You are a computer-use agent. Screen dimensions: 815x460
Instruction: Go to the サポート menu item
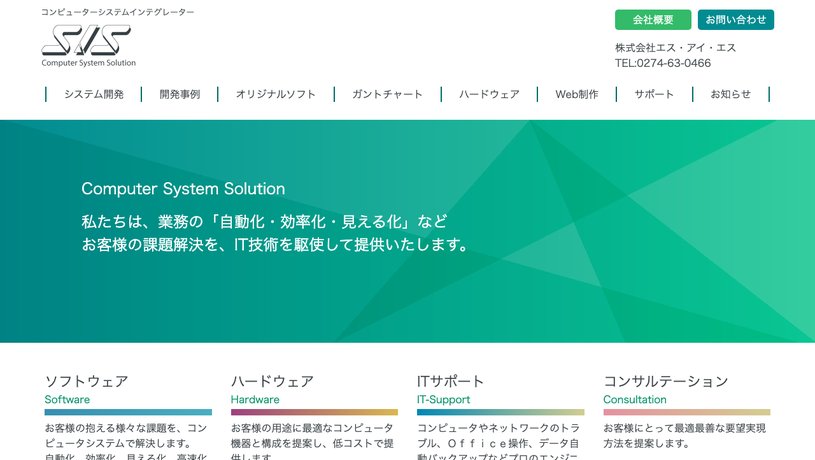[x=654, y=94]
